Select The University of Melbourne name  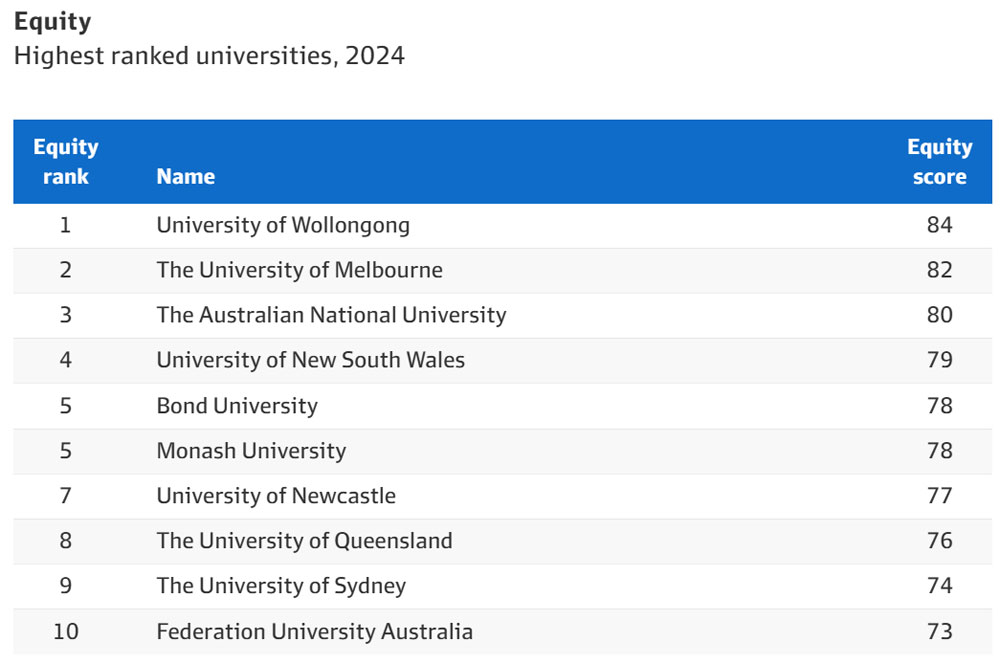(x=300, y=270)
